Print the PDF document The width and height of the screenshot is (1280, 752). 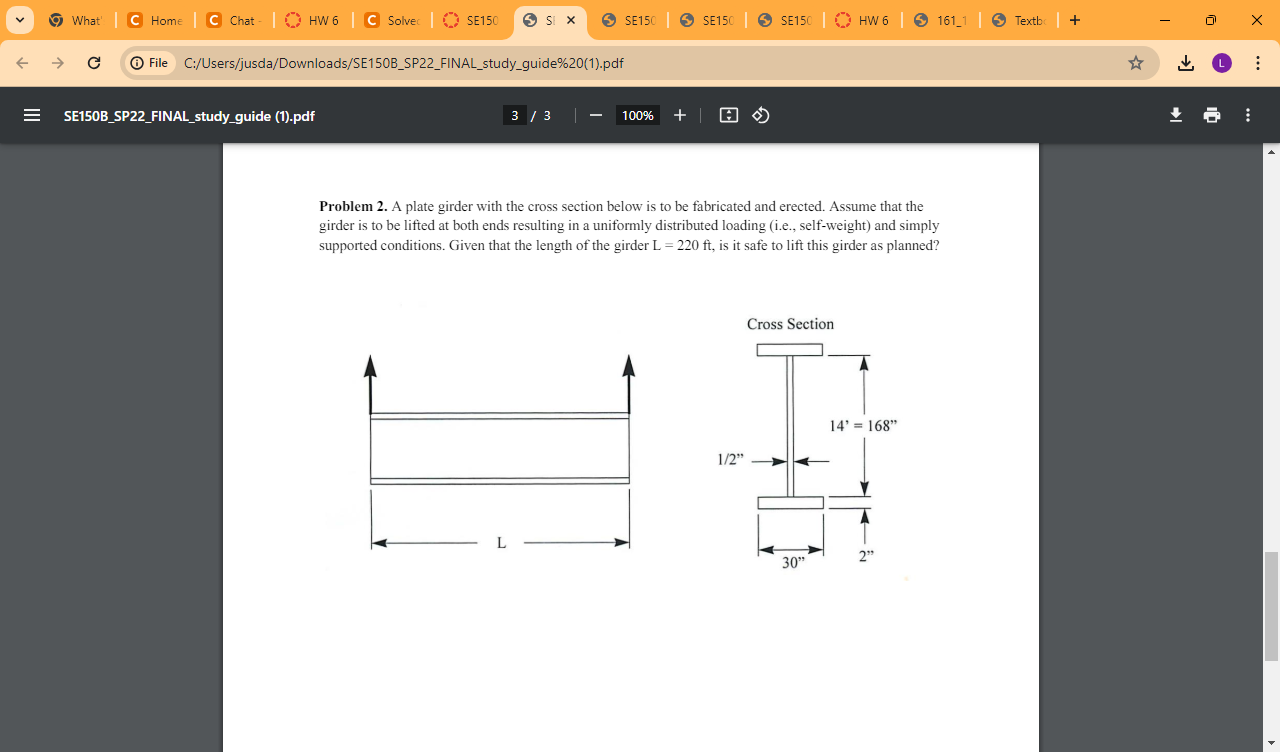click(x=1212, y=115)
